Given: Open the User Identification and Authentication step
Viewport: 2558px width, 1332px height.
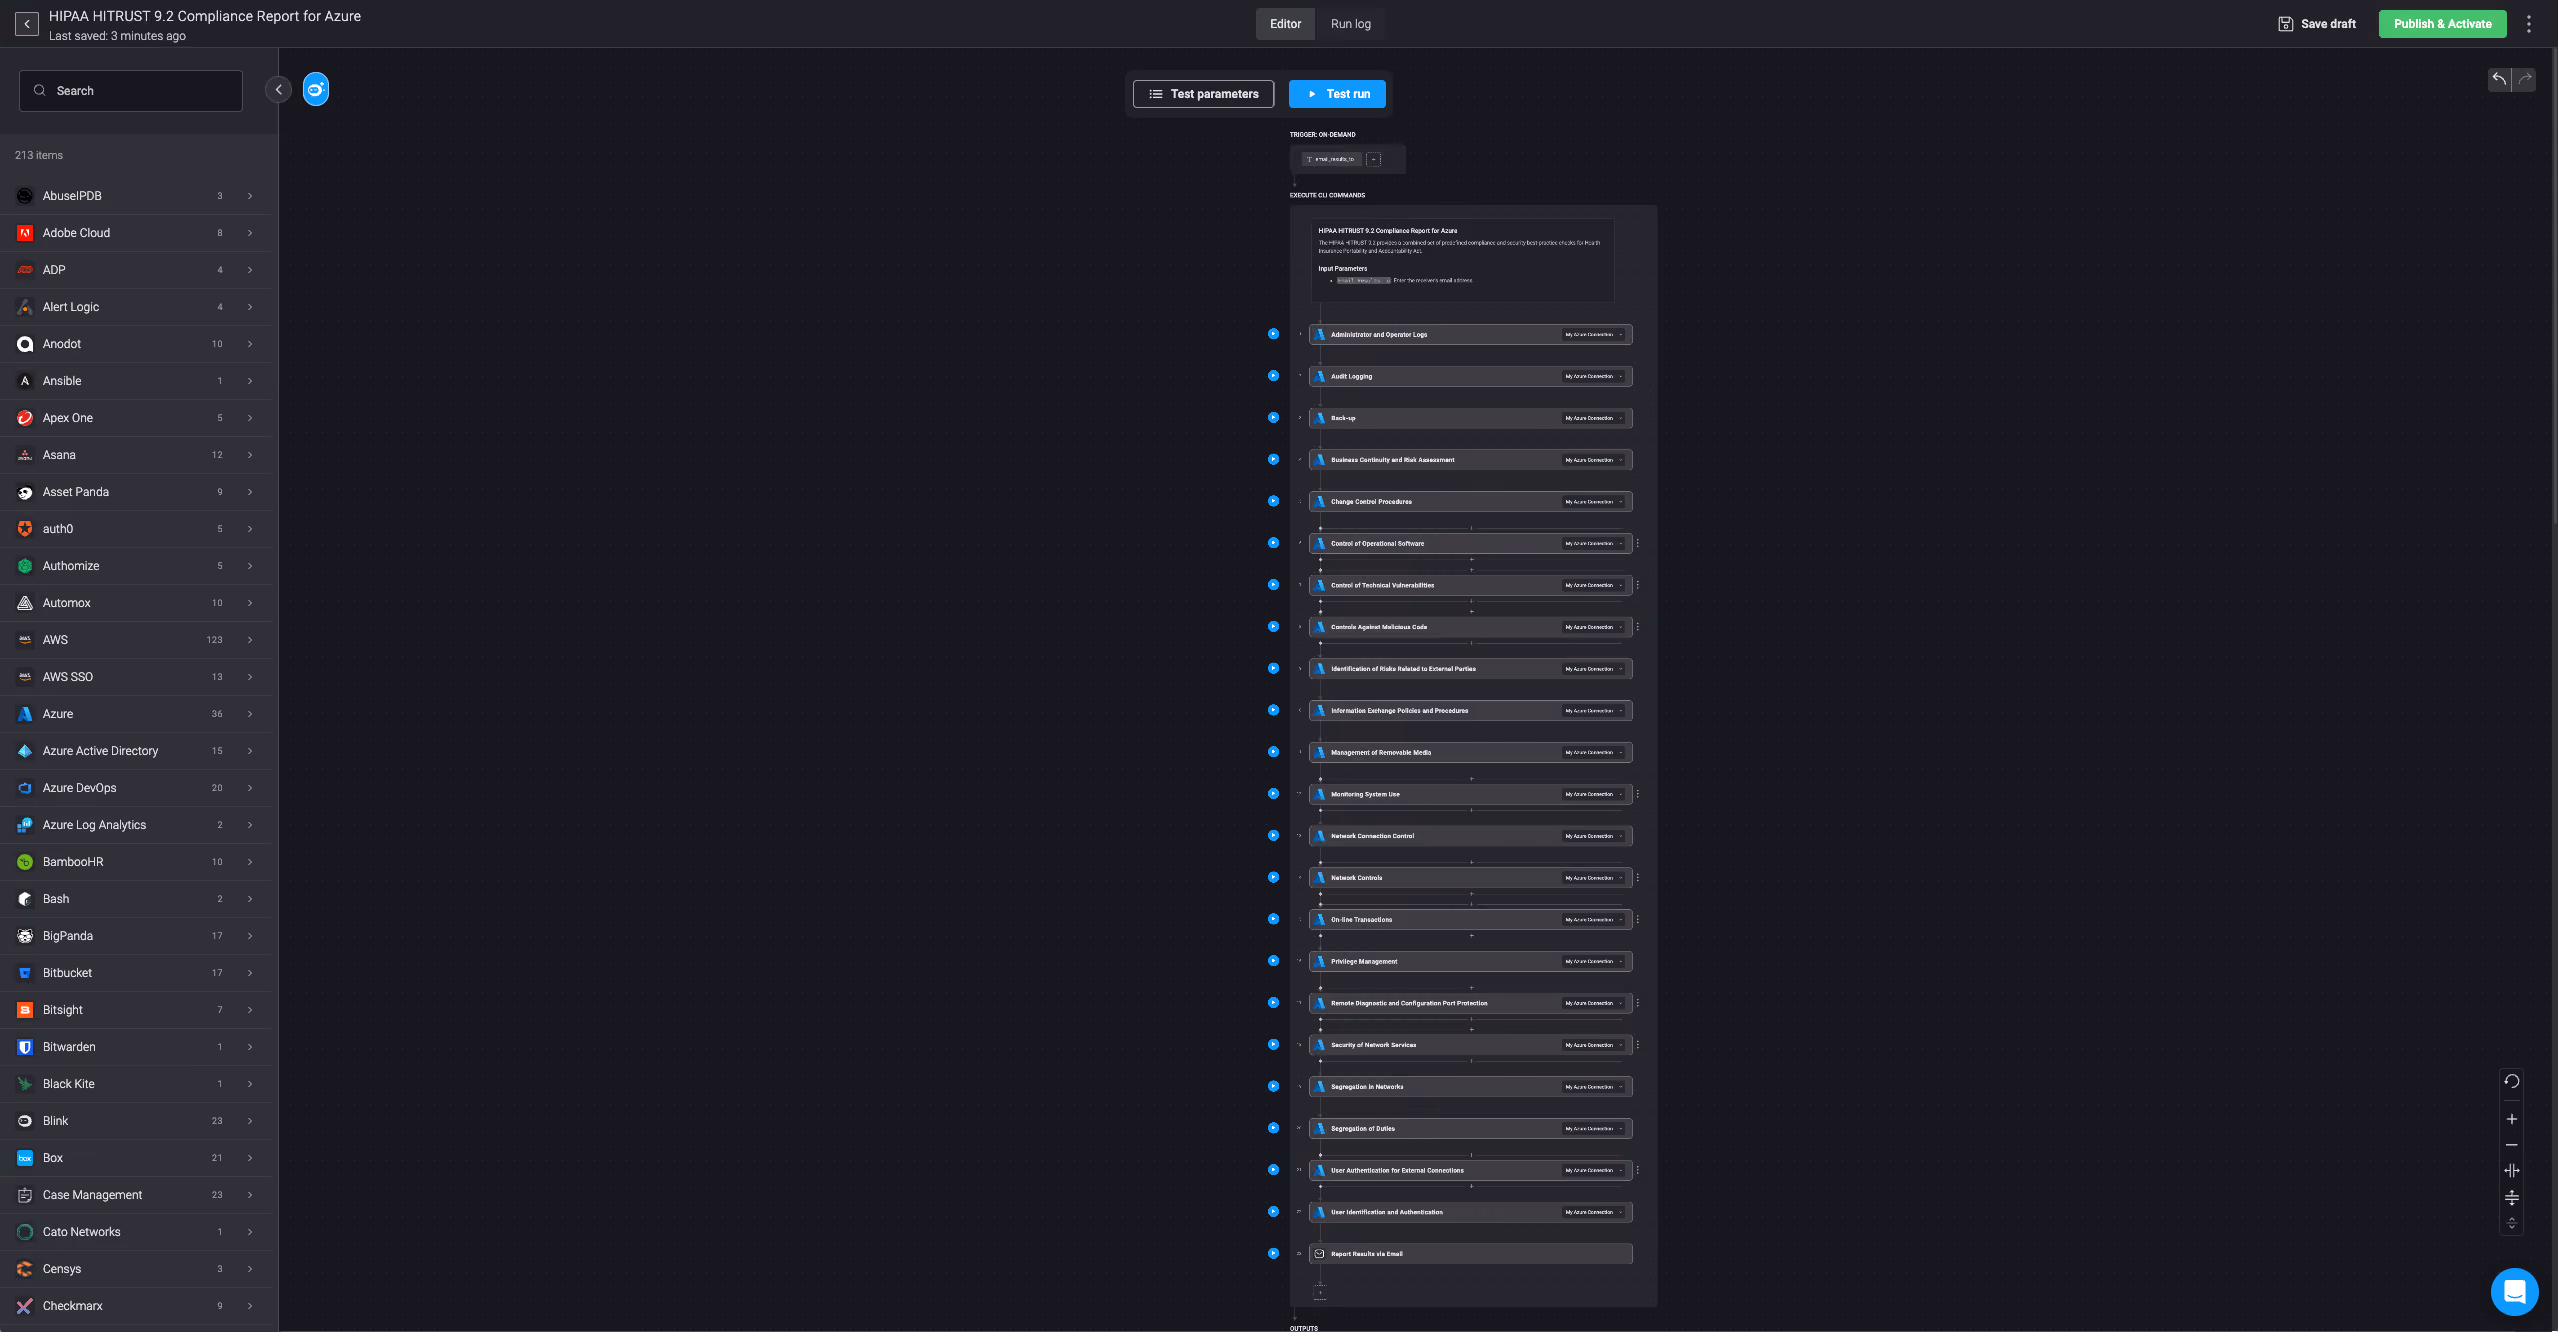Looking at the screenshot, I should pyautogui.click(x=1470, y=1212).
